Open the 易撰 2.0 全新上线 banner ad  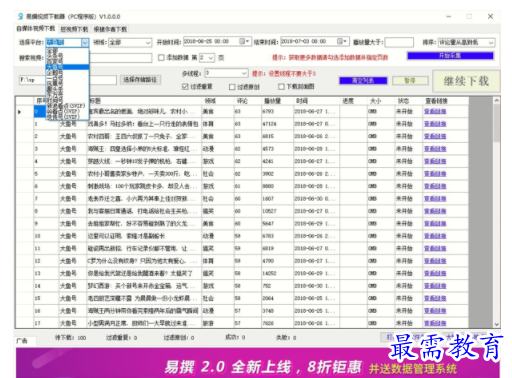[x=258, y=363]
